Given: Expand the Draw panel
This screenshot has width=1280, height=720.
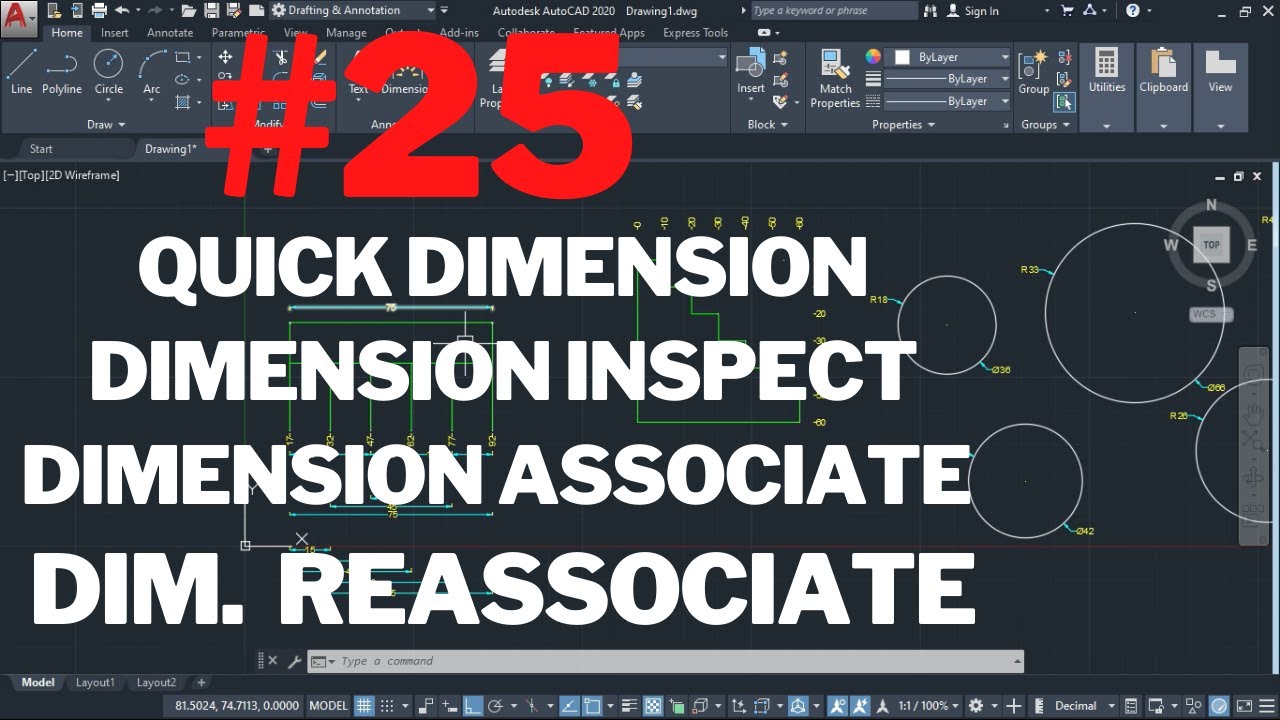Looking at the screenshot, I should [106, 125].
